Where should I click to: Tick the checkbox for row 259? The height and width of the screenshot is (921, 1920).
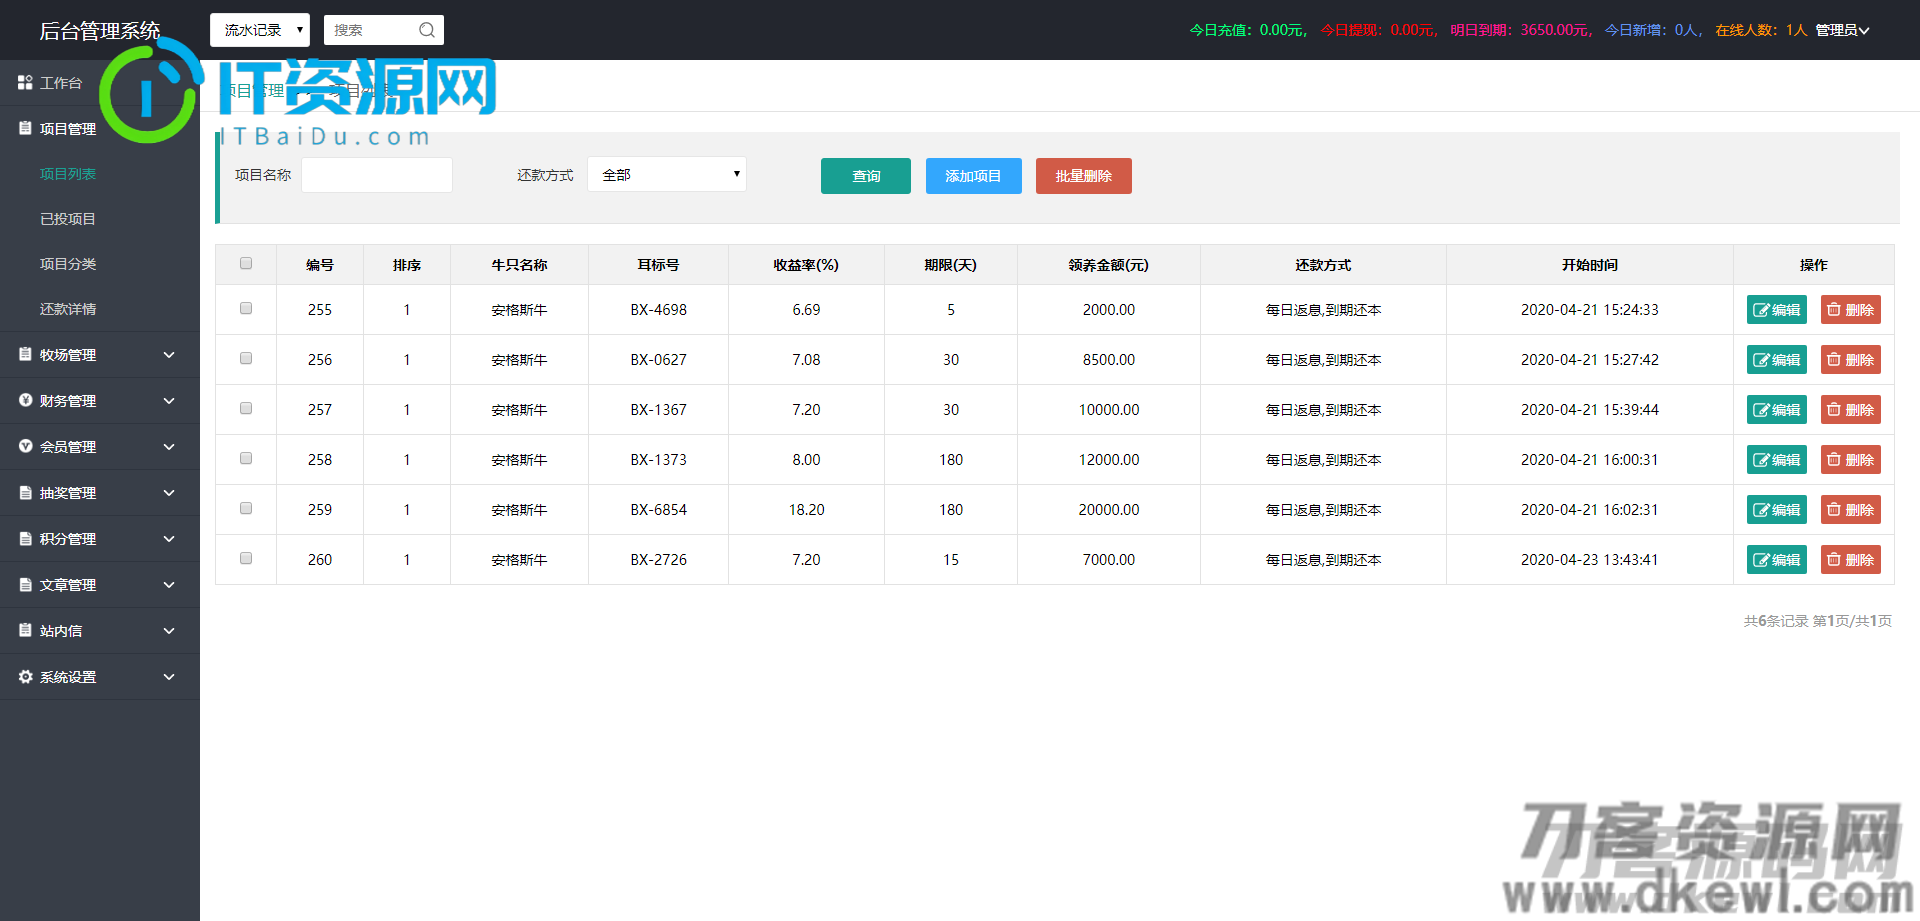click(246, 508)
